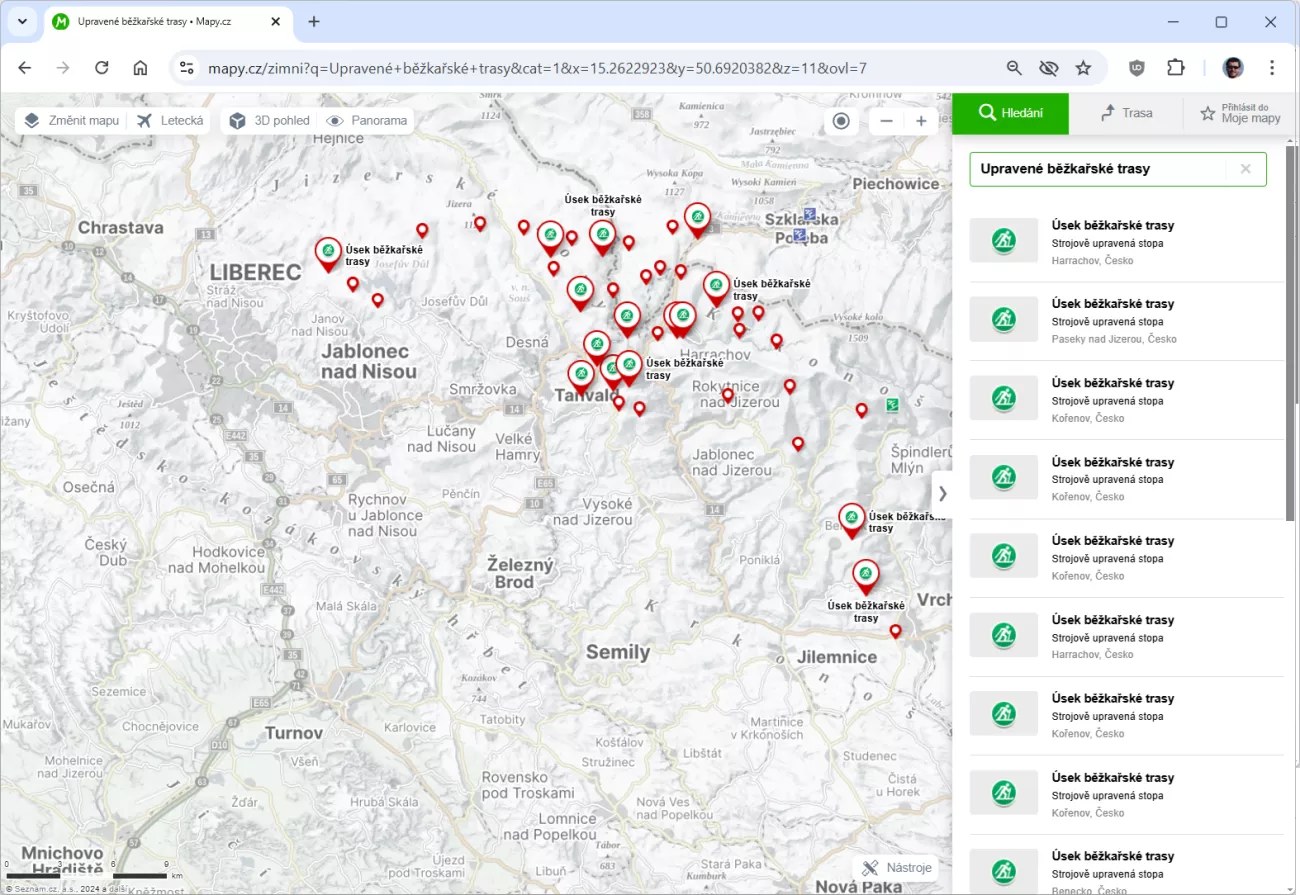
Task: Open the Chrome three-dot menu
Action: (1272, 68)
